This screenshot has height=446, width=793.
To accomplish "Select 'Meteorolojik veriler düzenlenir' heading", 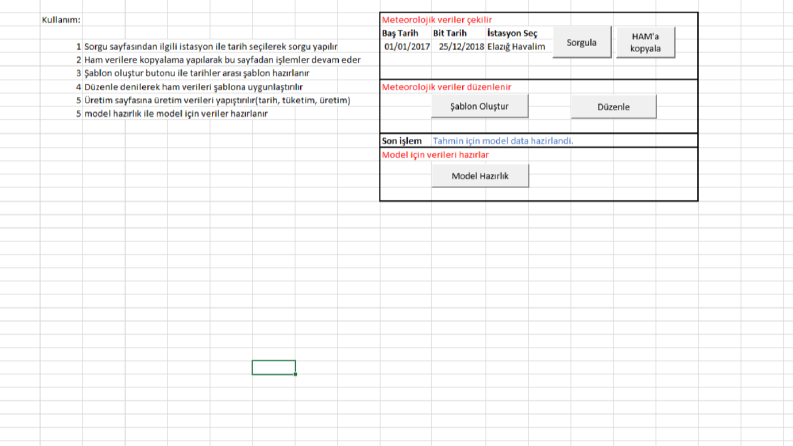I will pyautogui.click(x=447, y=87).
